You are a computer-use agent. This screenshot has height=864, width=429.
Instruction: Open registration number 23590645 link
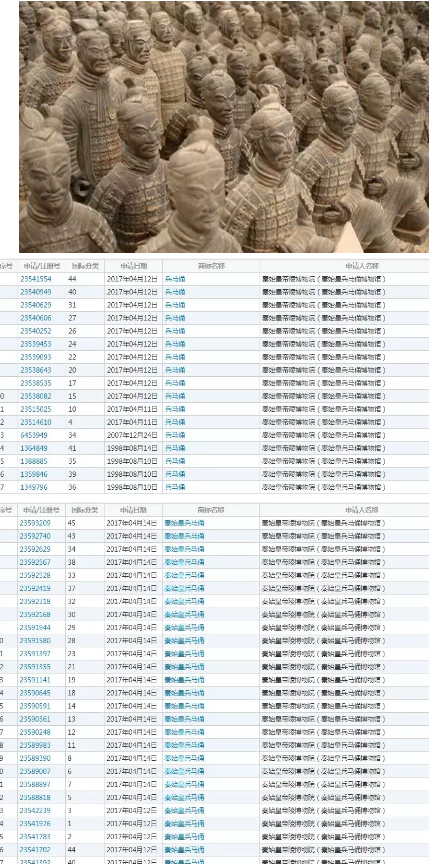pyautogui.click(x=35, y=693)
